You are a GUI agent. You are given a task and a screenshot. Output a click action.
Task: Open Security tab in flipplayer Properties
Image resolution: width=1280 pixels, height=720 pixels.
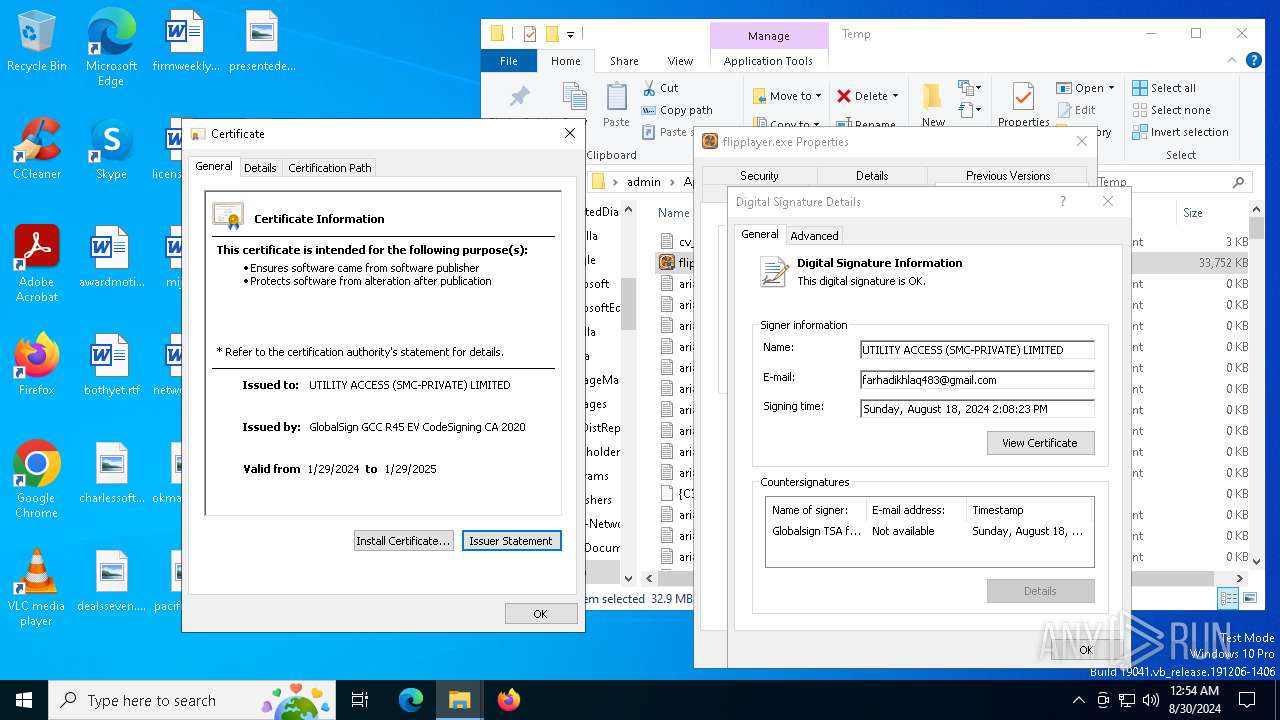click(759, 176)
